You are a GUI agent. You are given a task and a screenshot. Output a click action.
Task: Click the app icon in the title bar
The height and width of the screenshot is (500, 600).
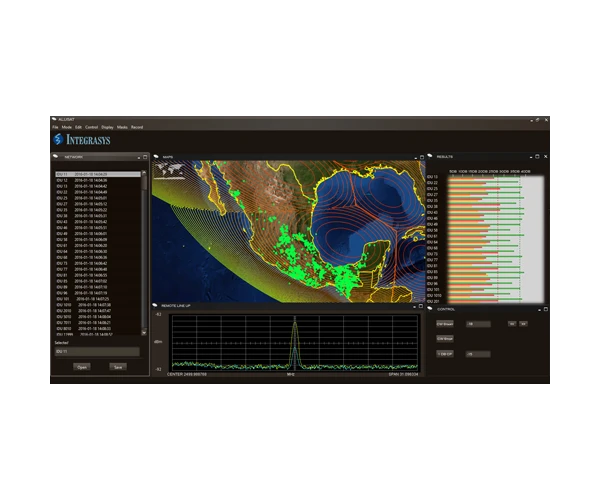coord(54,119)
